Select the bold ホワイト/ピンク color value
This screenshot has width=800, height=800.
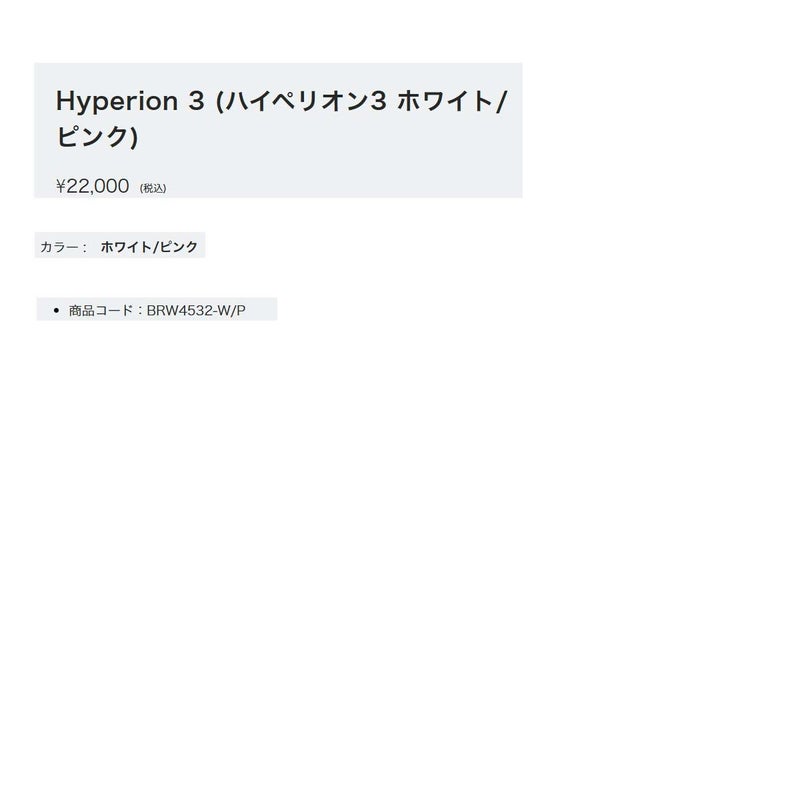(x=149, y=247)
